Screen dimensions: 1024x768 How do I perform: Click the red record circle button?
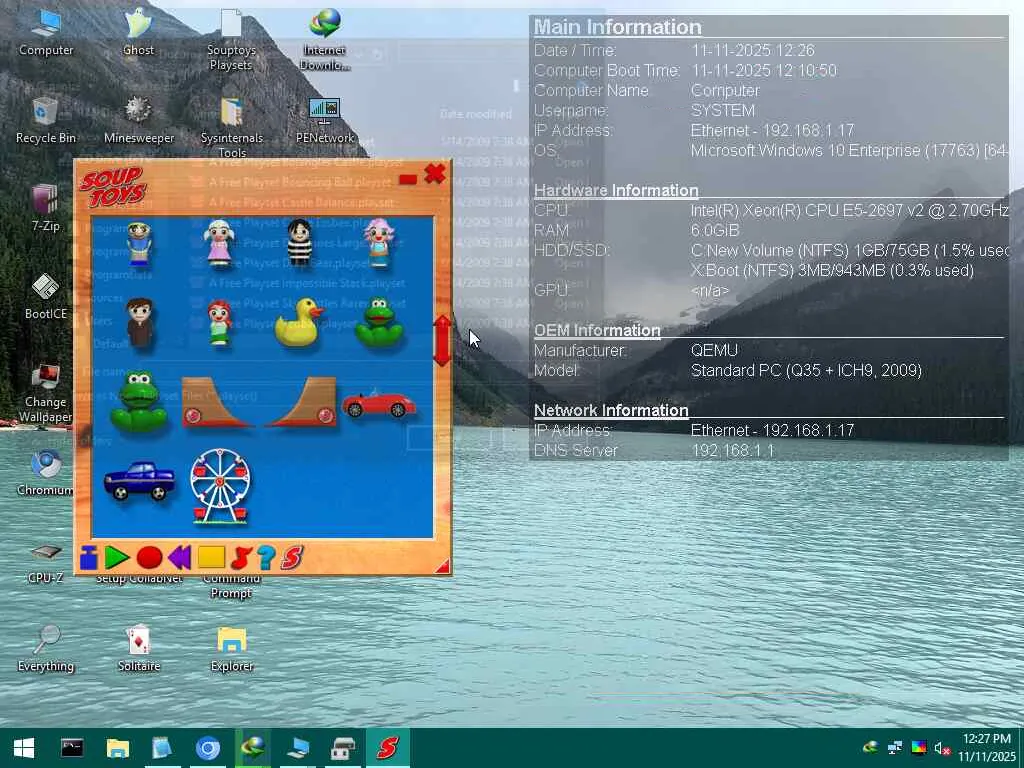click(150, 558)
